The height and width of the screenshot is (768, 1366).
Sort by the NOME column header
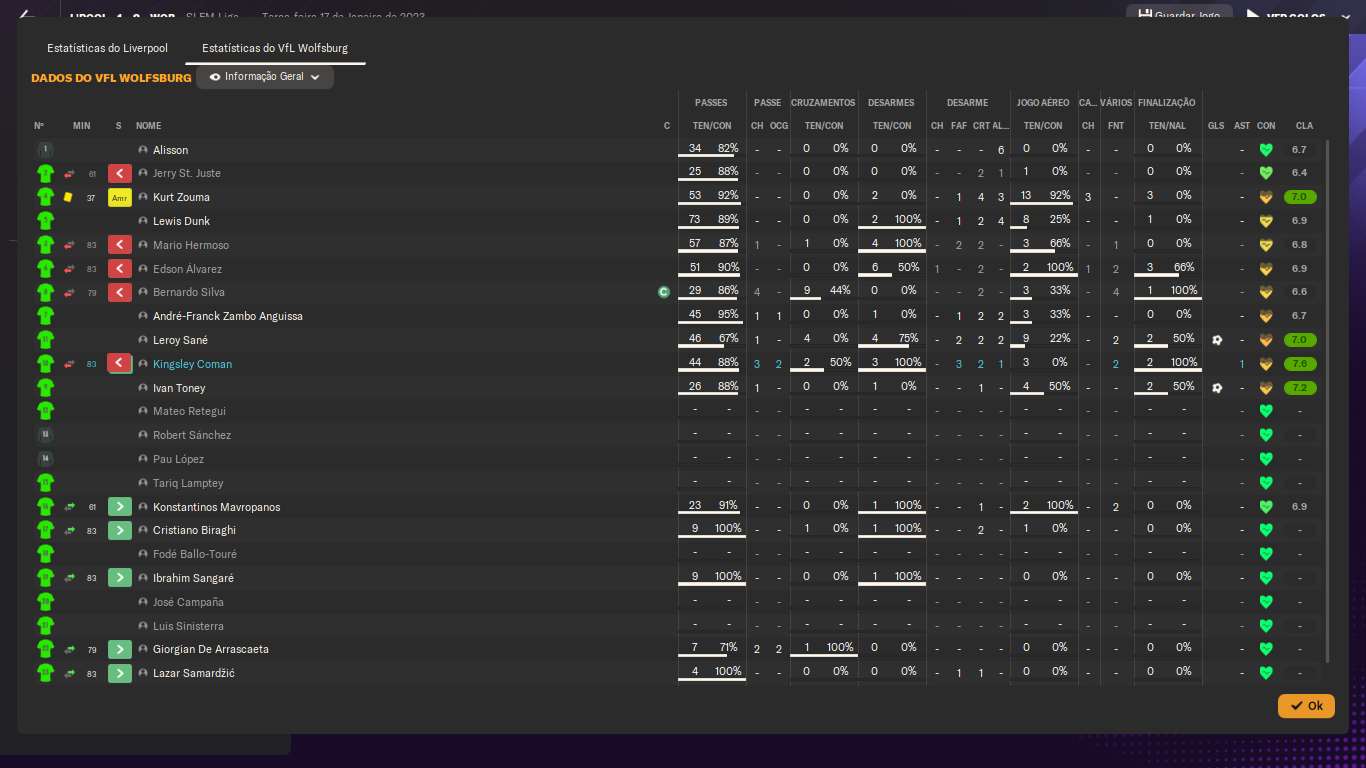pos(149,126)
